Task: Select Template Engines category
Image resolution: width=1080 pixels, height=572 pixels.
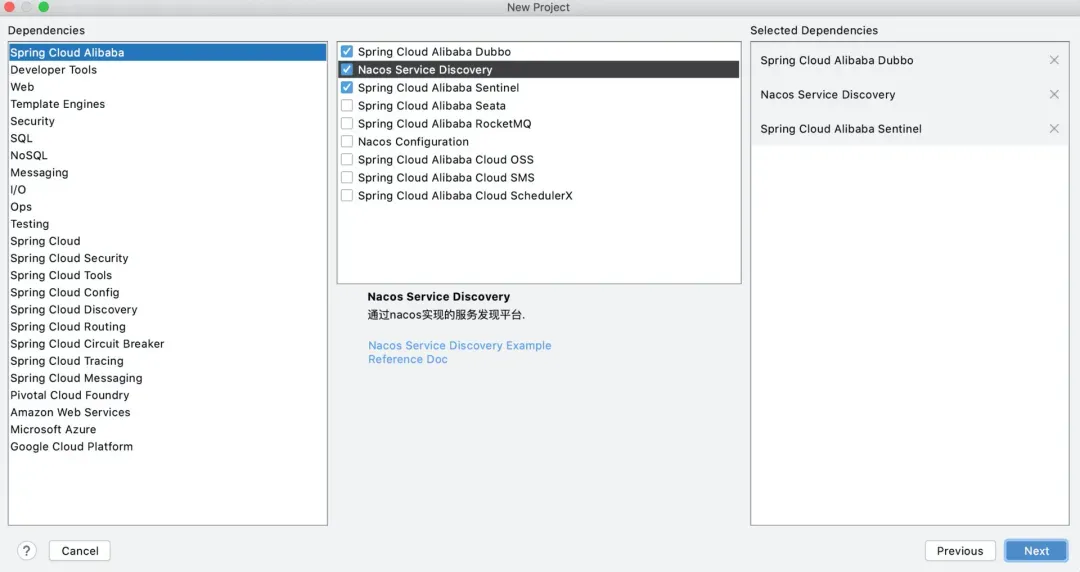Action: click(167, 104)
